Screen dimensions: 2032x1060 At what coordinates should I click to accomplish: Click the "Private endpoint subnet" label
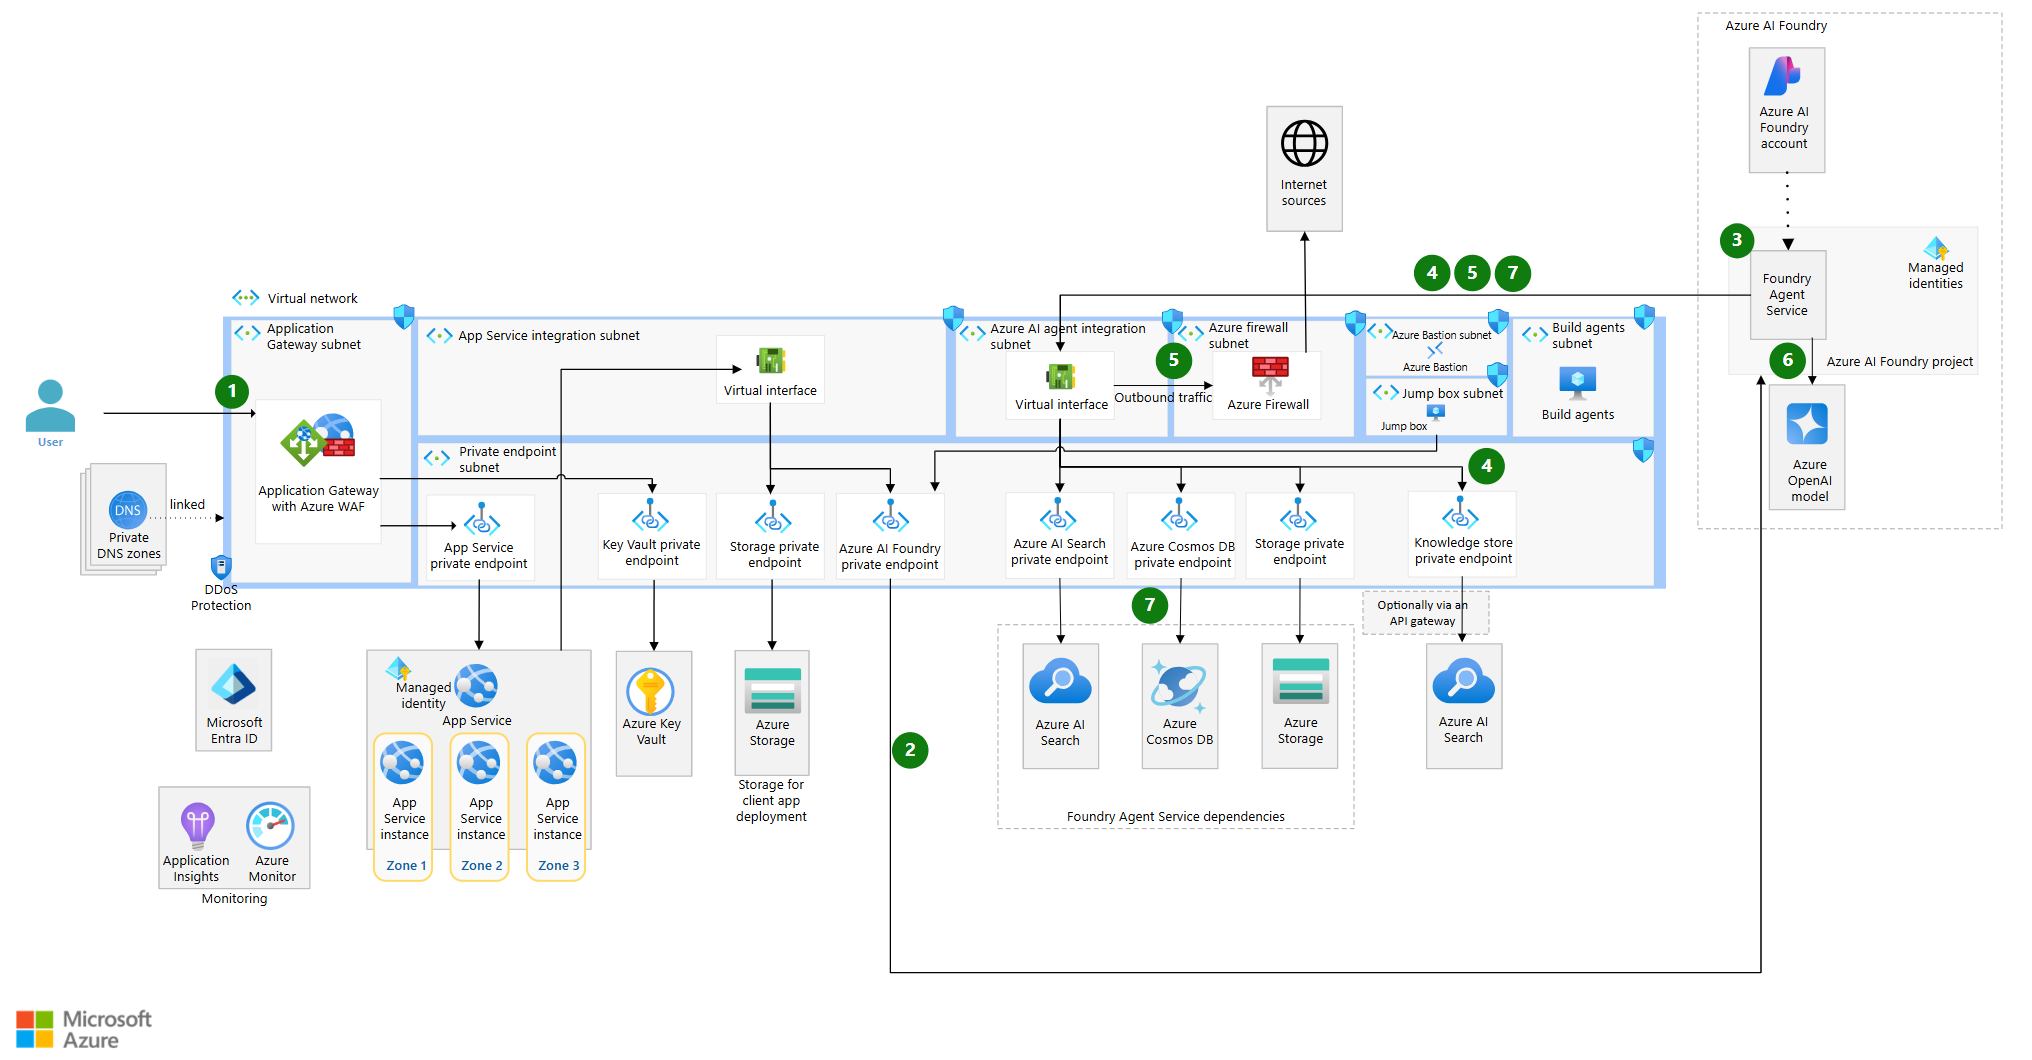507,459
